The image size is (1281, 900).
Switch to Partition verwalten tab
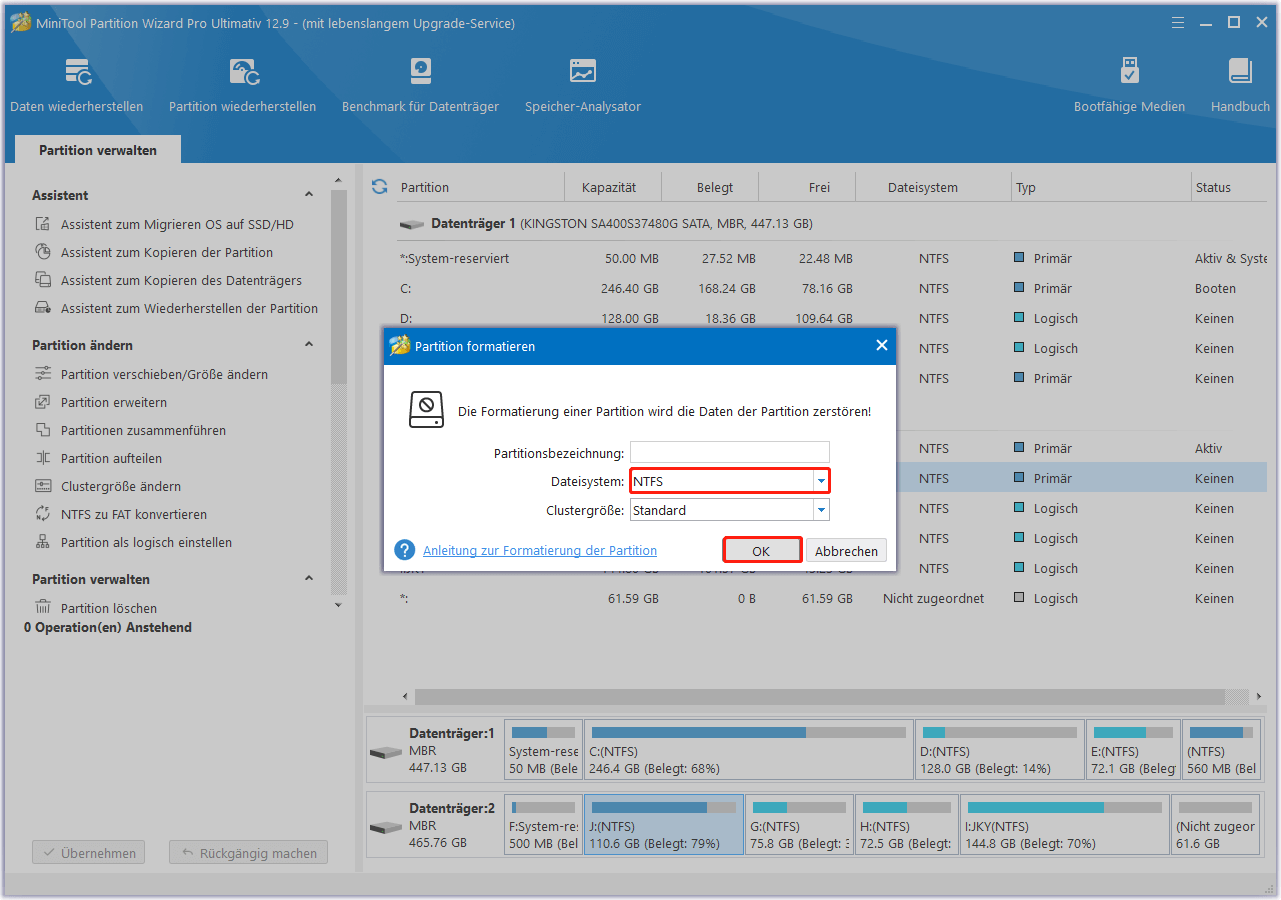click(98, 150)
